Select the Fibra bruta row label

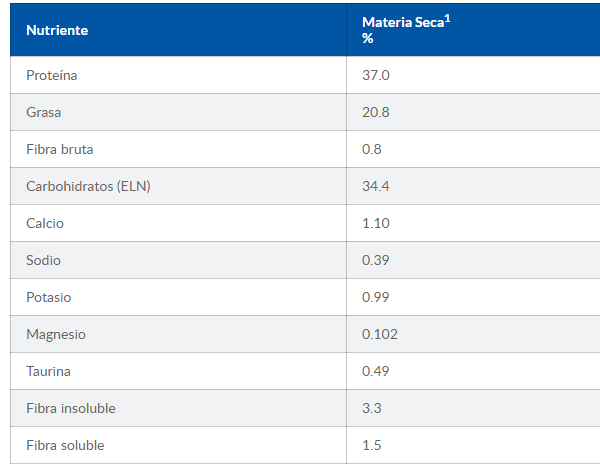point(60,149)
